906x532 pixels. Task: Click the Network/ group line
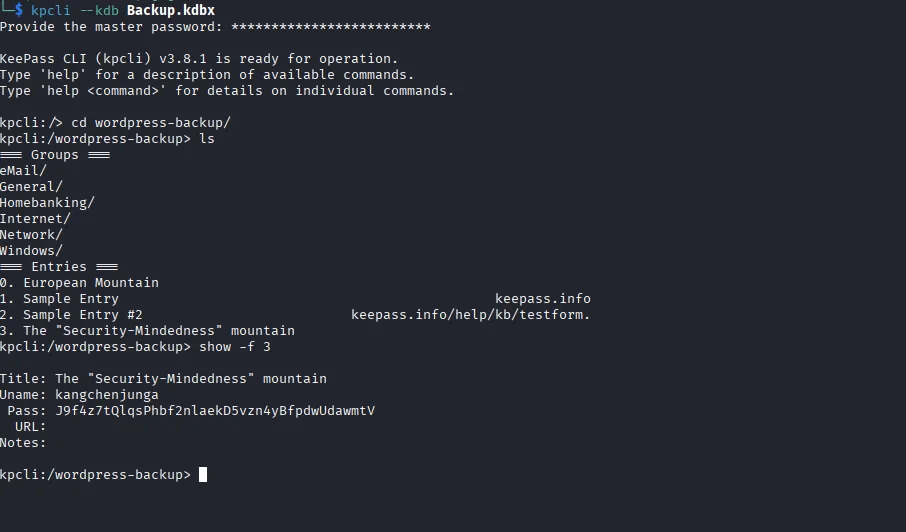click(31, 235)
